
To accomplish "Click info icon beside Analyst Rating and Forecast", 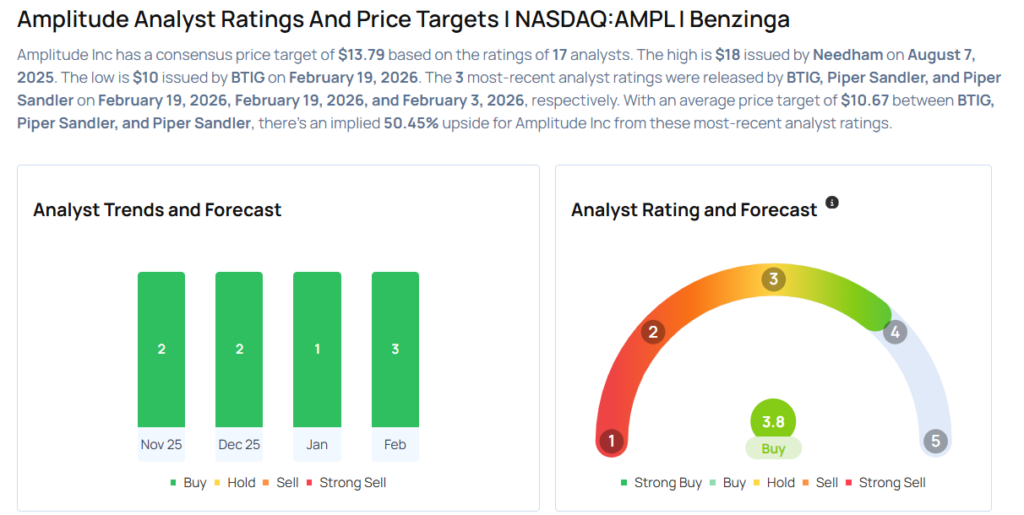I will 832,203.
